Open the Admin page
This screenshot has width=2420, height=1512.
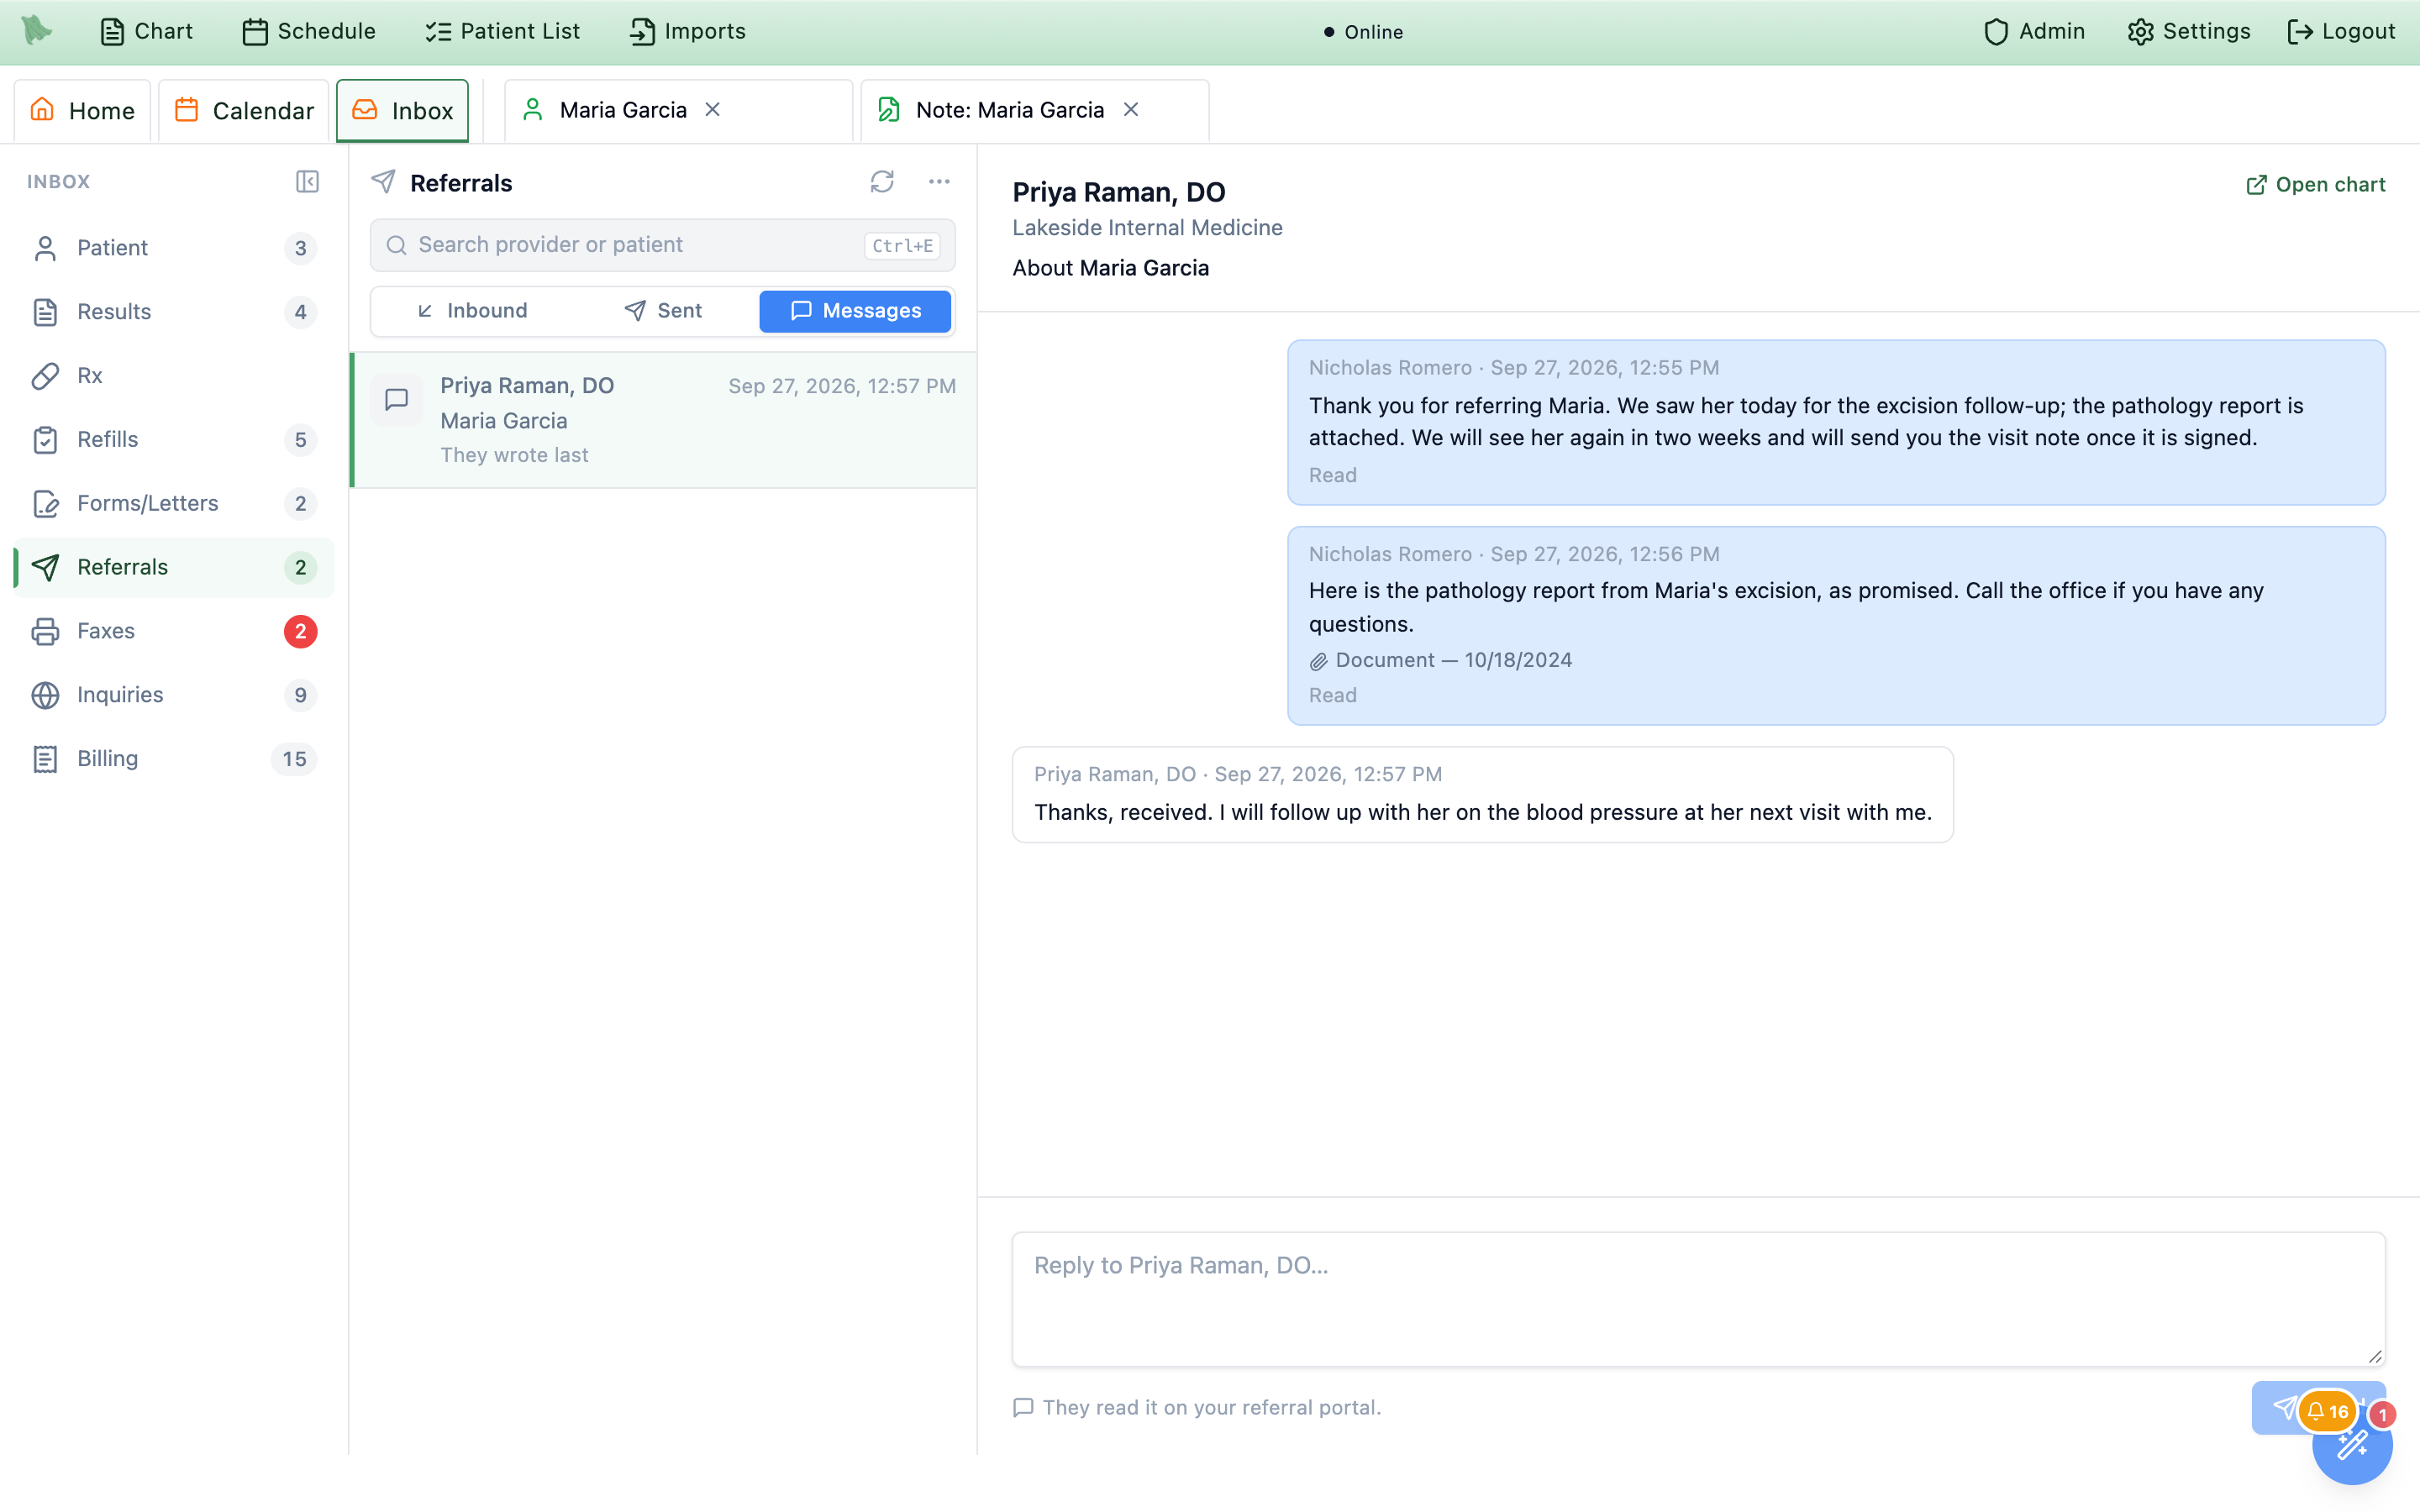[x=2034, y=31]
